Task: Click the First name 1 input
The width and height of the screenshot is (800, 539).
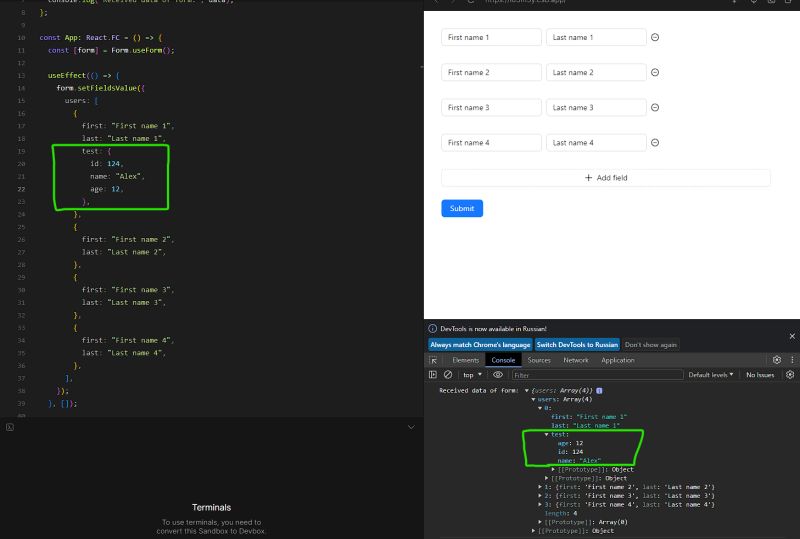Action: point(491,37)
